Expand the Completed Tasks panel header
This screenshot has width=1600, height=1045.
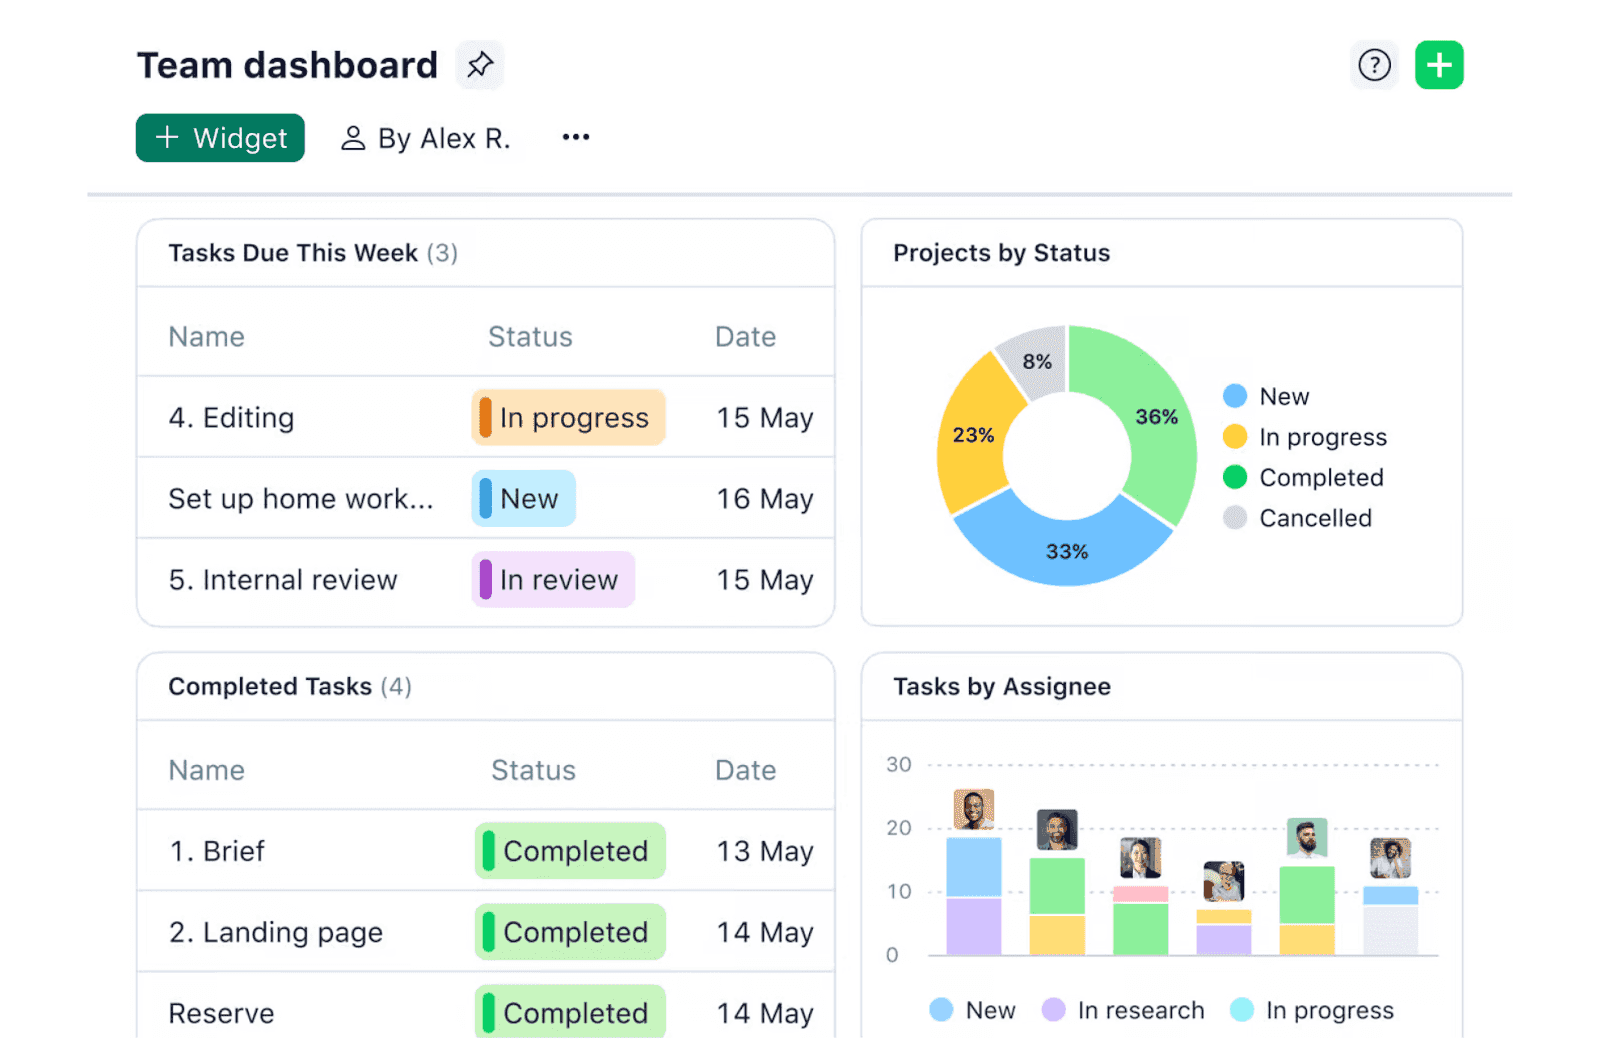288,687
